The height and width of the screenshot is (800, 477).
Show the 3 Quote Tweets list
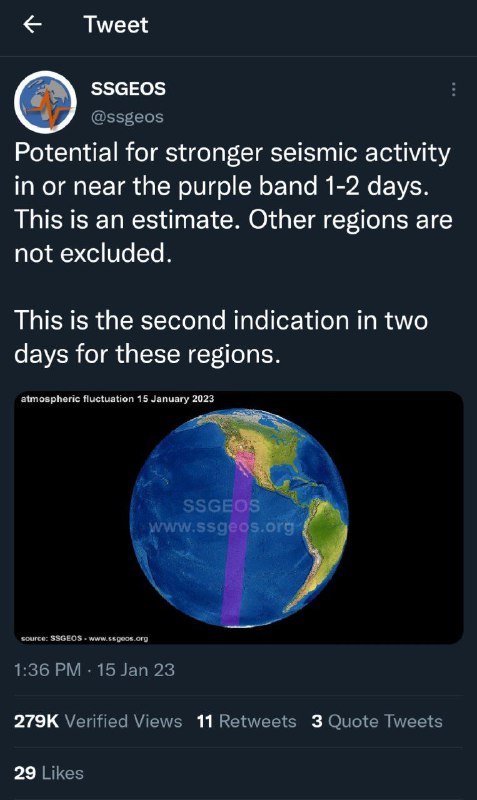pyautogui.click(x=377, y=721)
